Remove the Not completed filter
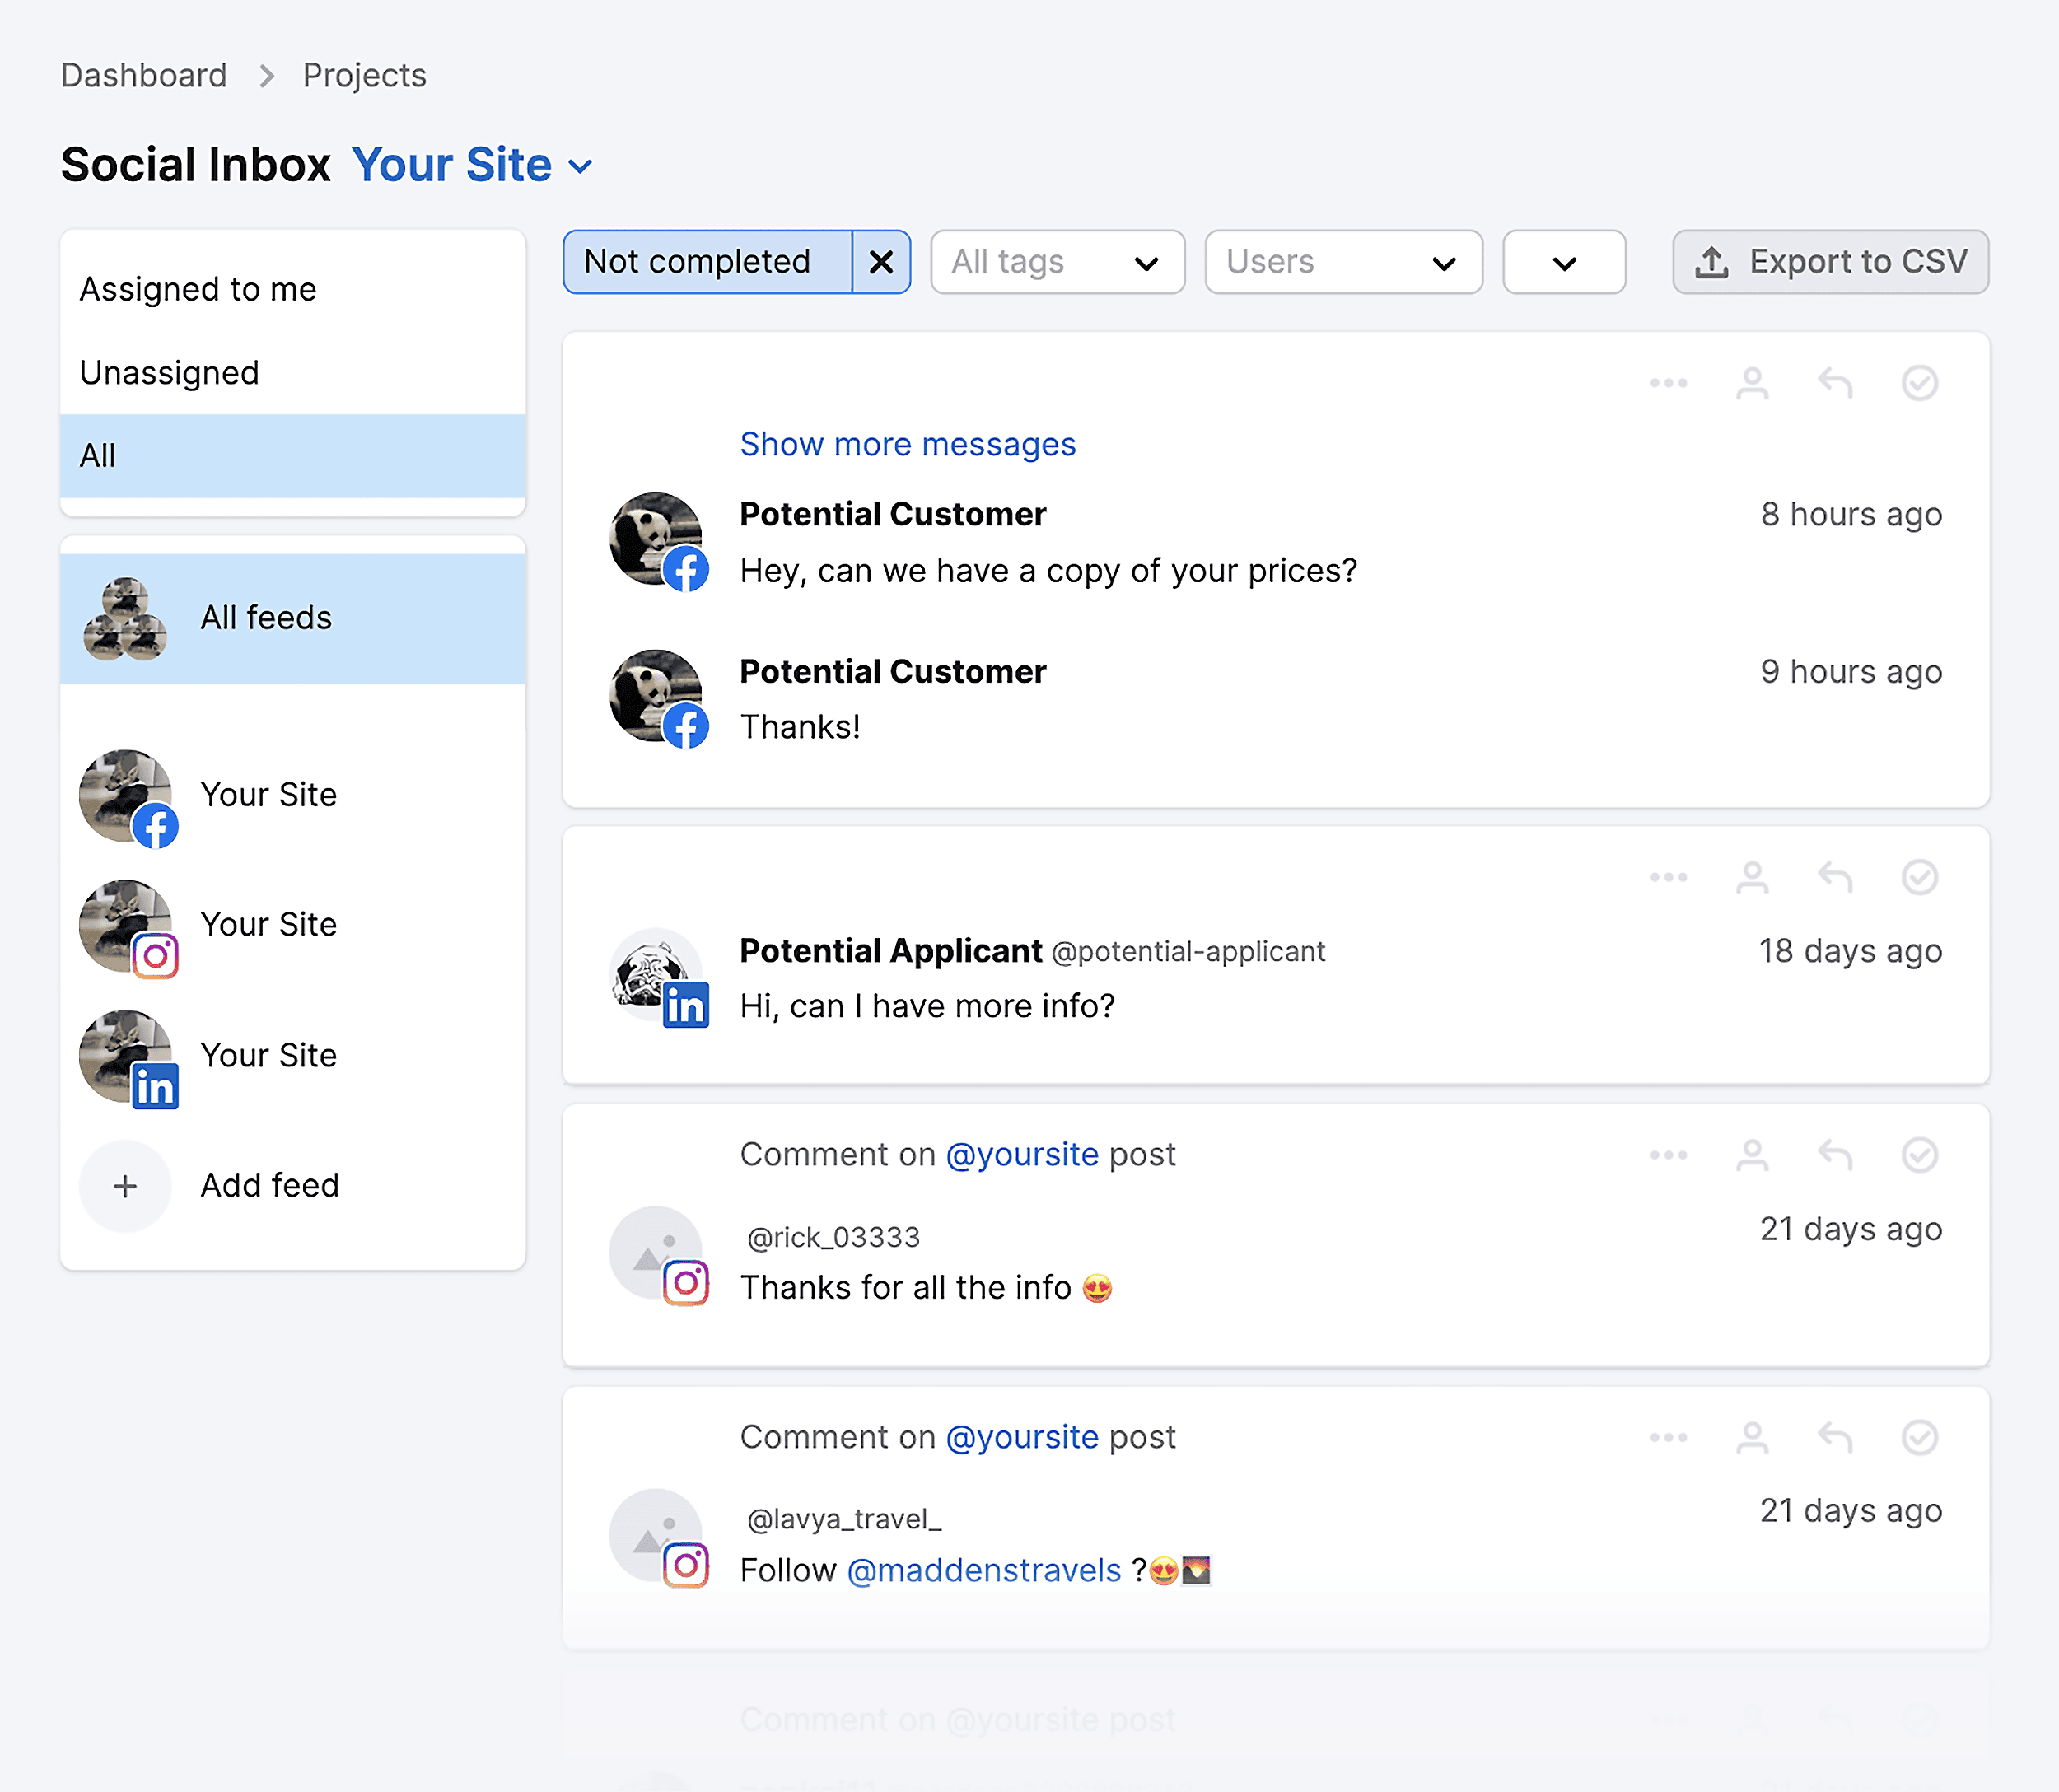 [x=881, y=262]
